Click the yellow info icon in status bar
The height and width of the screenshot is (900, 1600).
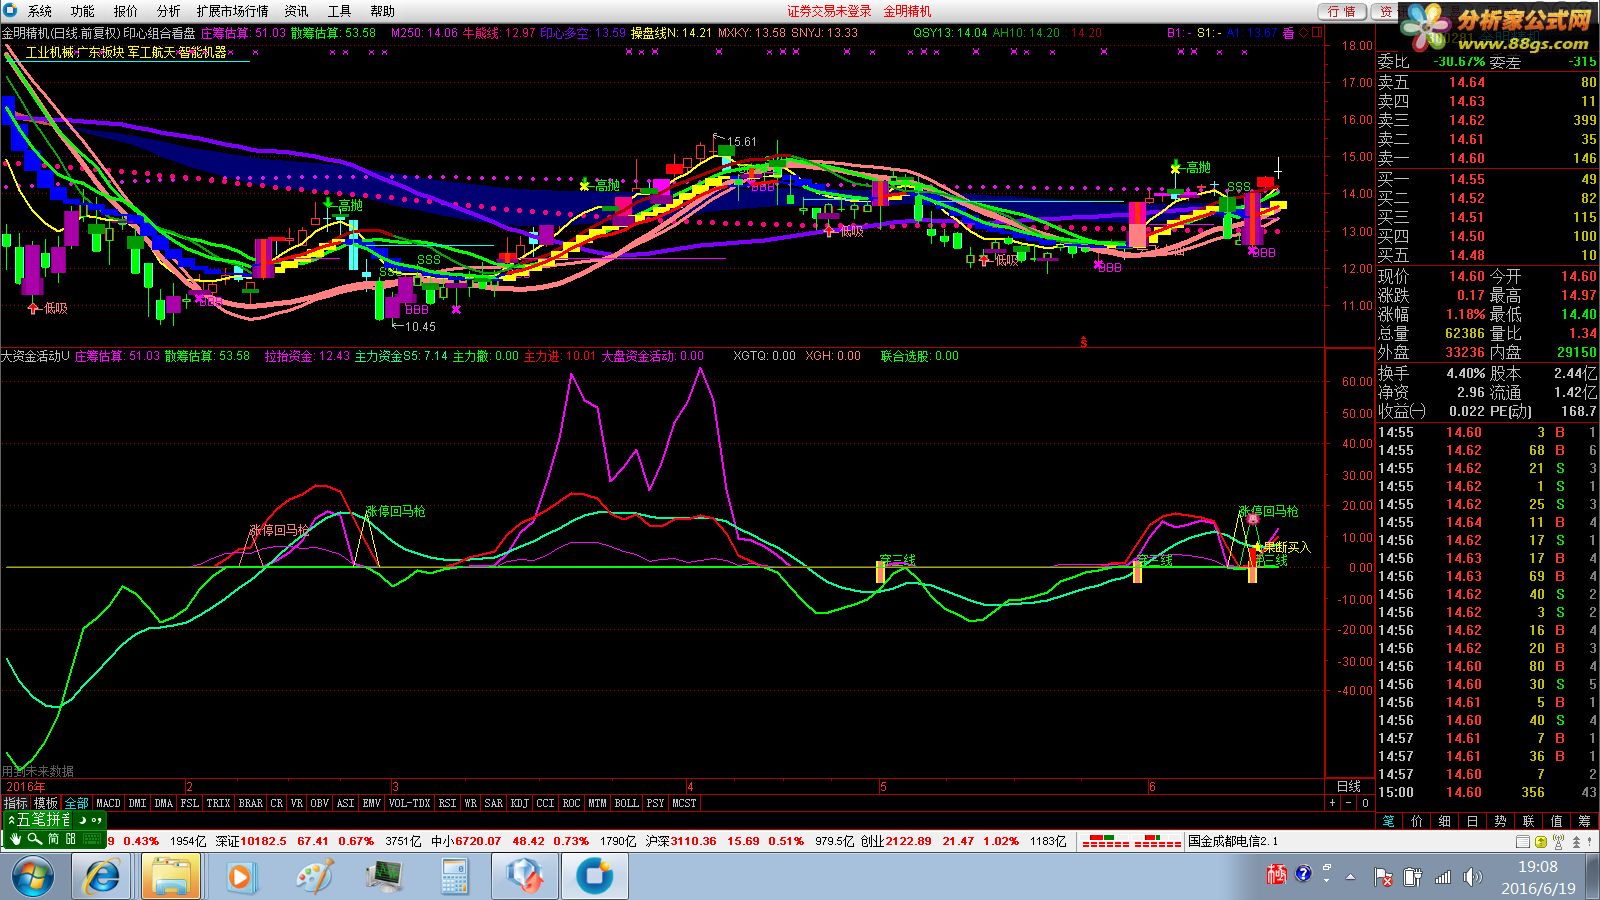click(x=1541, y=842)
